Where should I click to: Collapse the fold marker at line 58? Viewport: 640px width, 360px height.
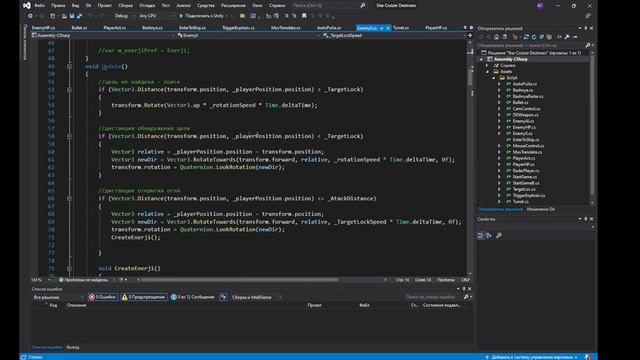click(x=69, y=136)
